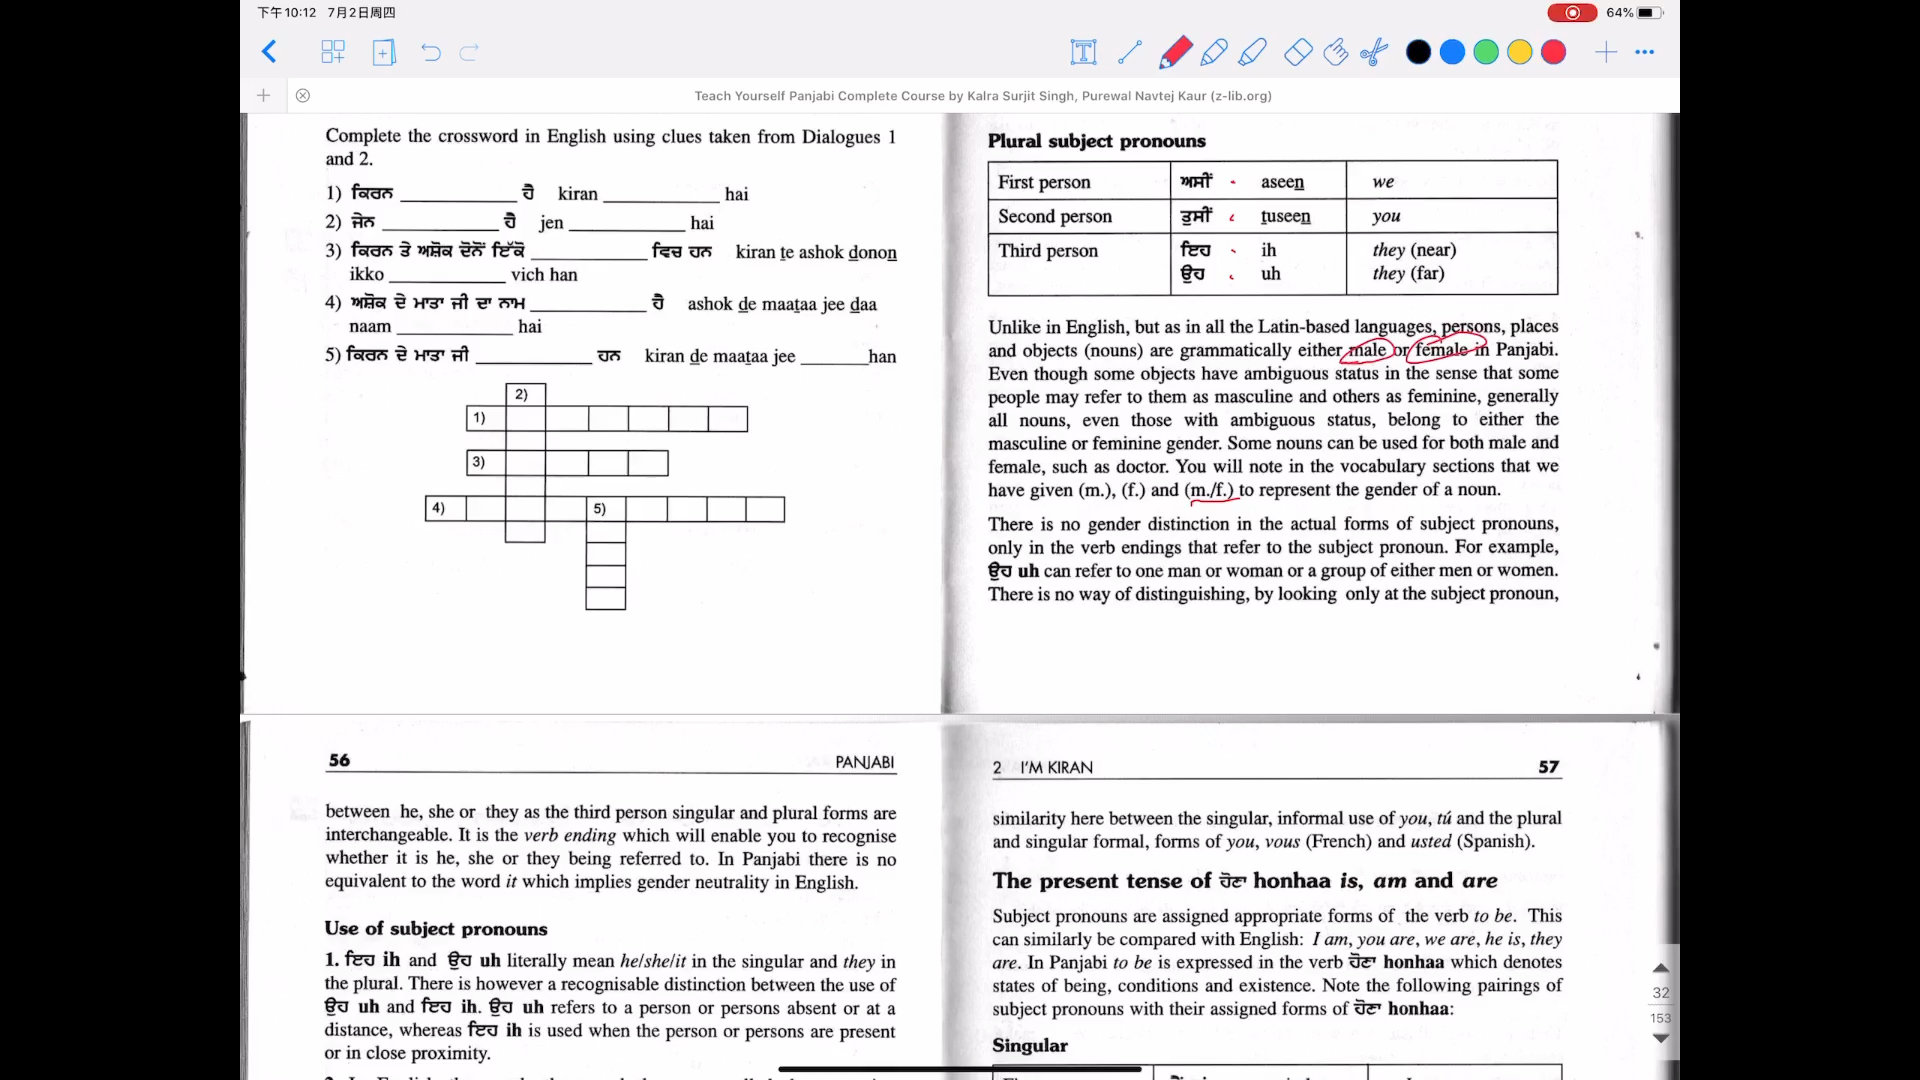Select the straight line tool
This screenshot has width=1920, height=1080.
pyautogui.click(x=1130, y=52)
